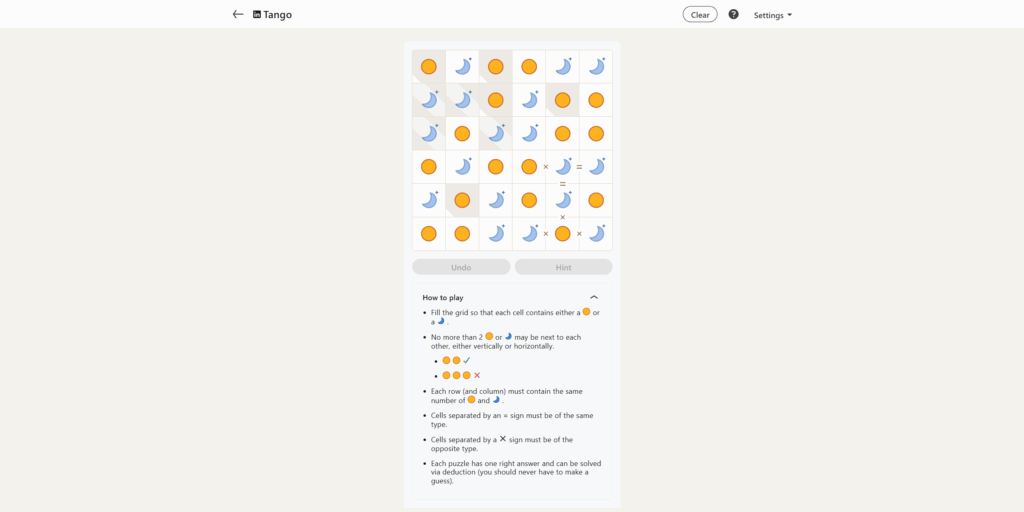
Task: Click the moon in the bottom-right grid cell
Action: pyautogui.click(x=596, y=234)
